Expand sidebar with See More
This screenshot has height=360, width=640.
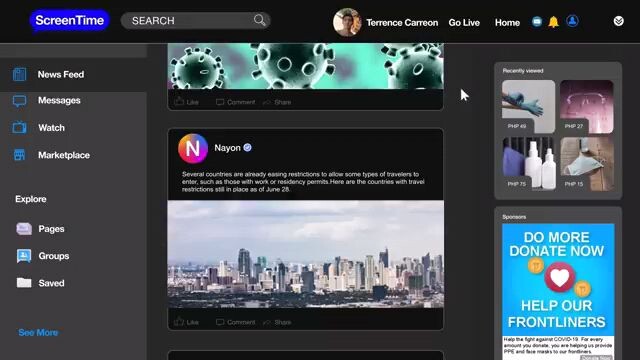pyautogui.click(x=38, y=333)
